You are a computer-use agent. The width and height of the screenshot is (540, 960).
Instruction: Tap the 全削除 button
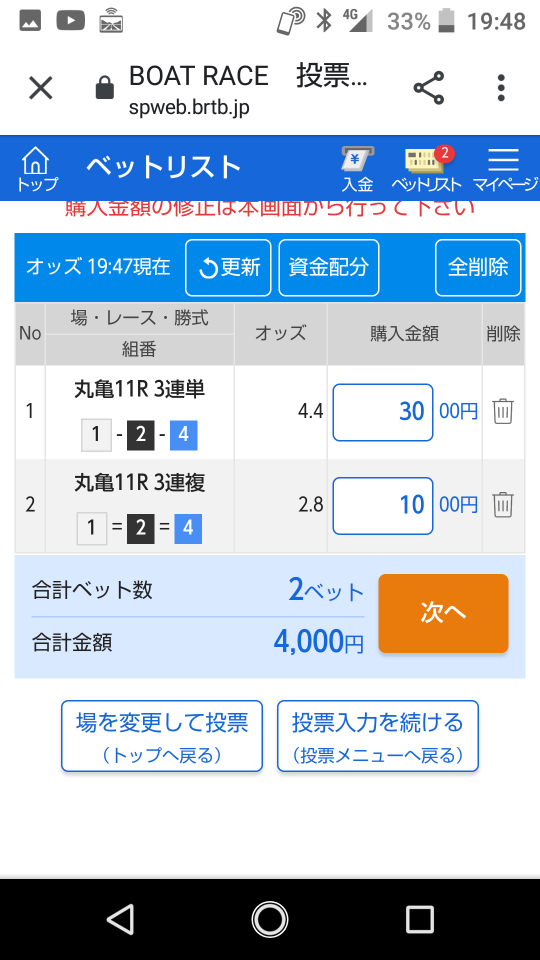coord(478,268)
